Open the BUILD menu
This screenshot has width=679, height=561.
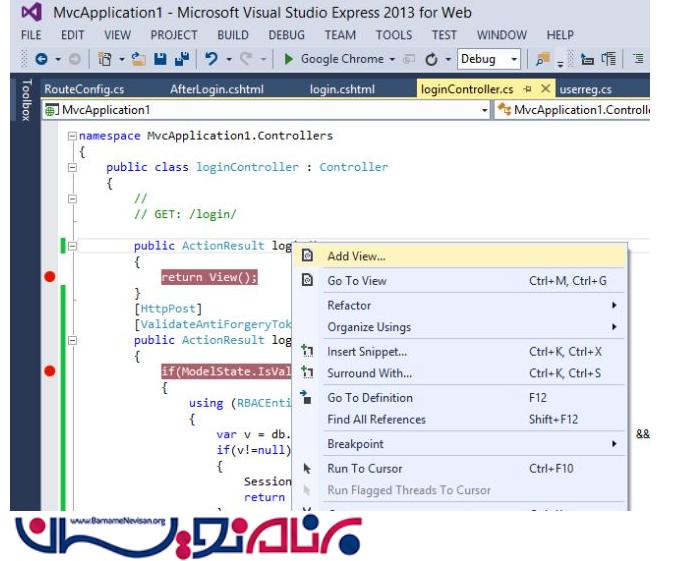point(232,35)
